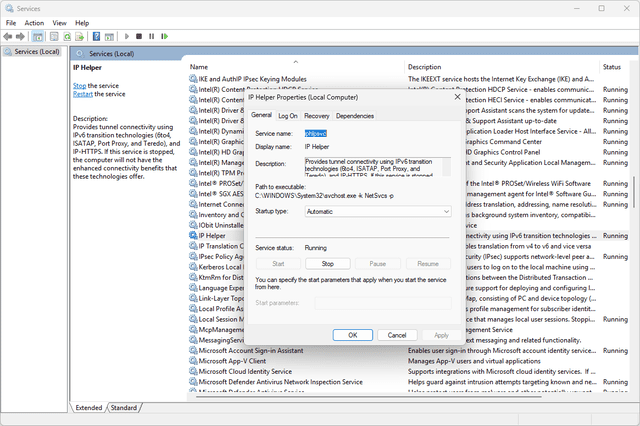
Task: Select the Standard view tab
Action: pyautogui.click(x=123, y=408)
